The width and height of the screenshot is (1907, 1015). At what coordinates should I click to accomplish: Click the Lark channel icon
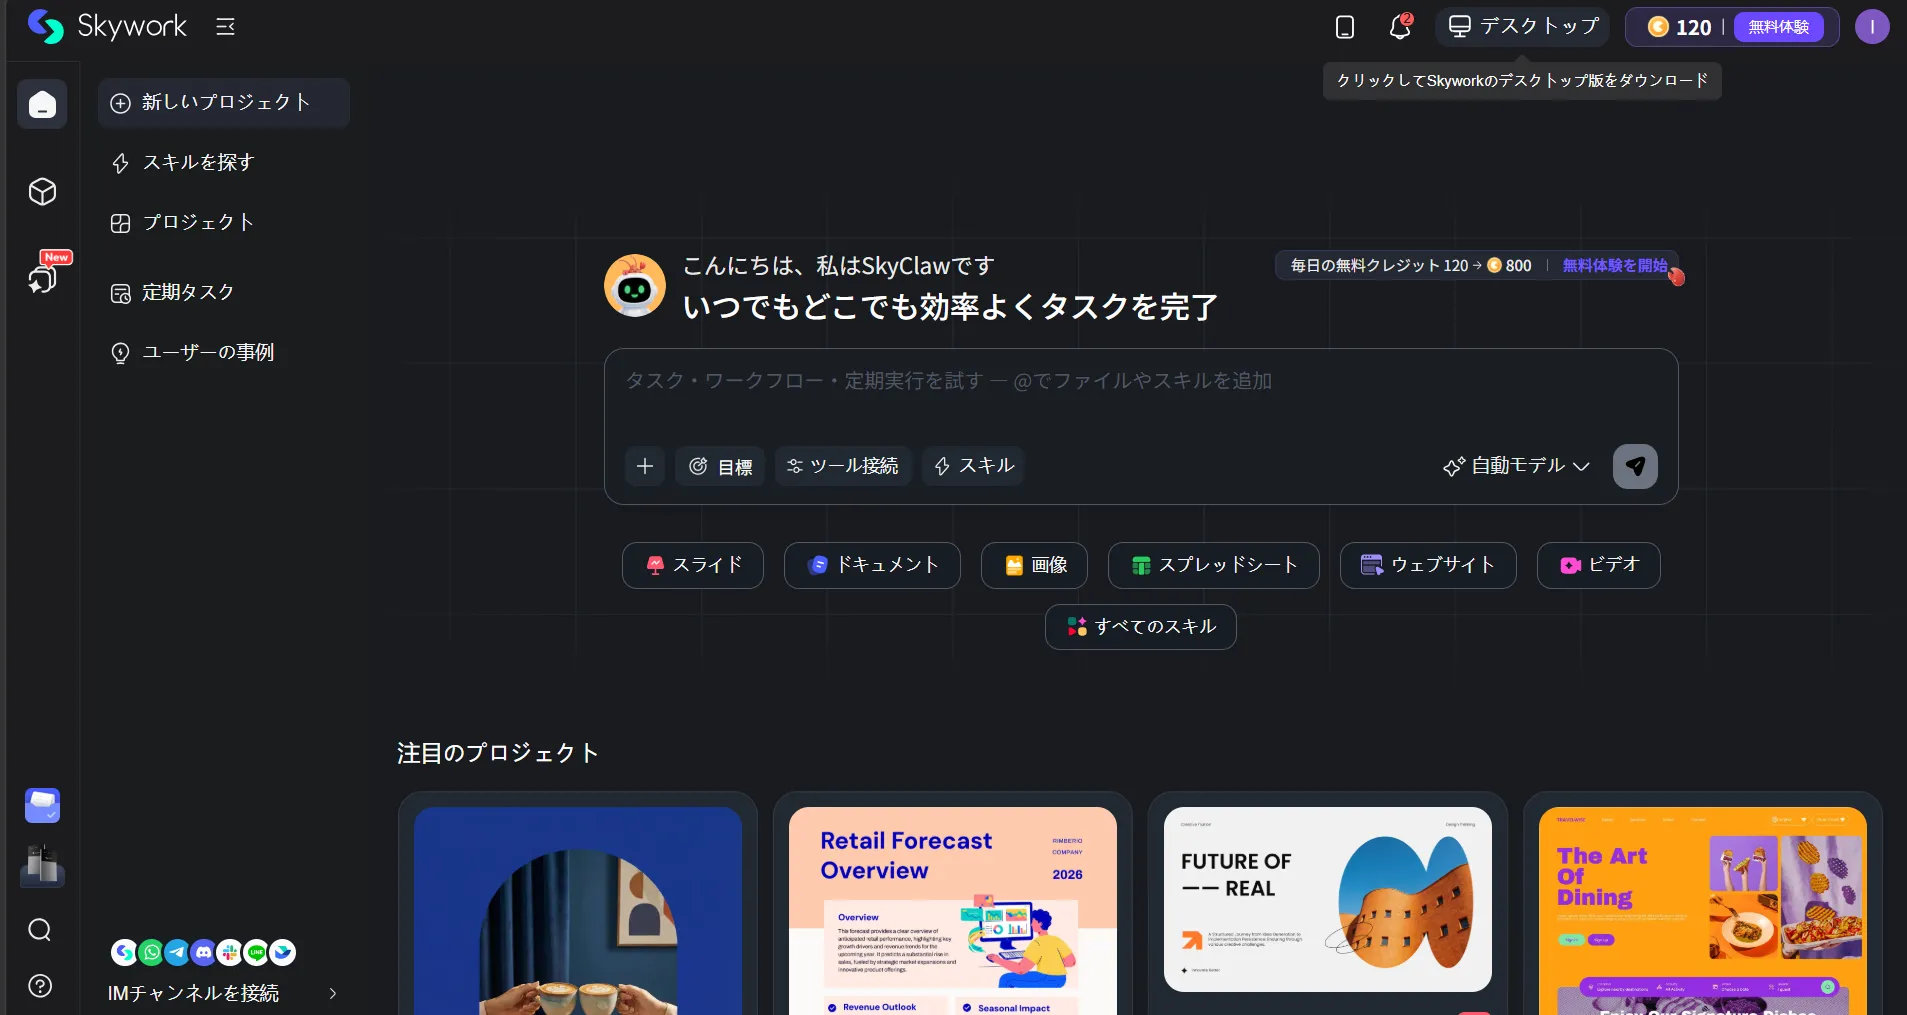point(283,952)
